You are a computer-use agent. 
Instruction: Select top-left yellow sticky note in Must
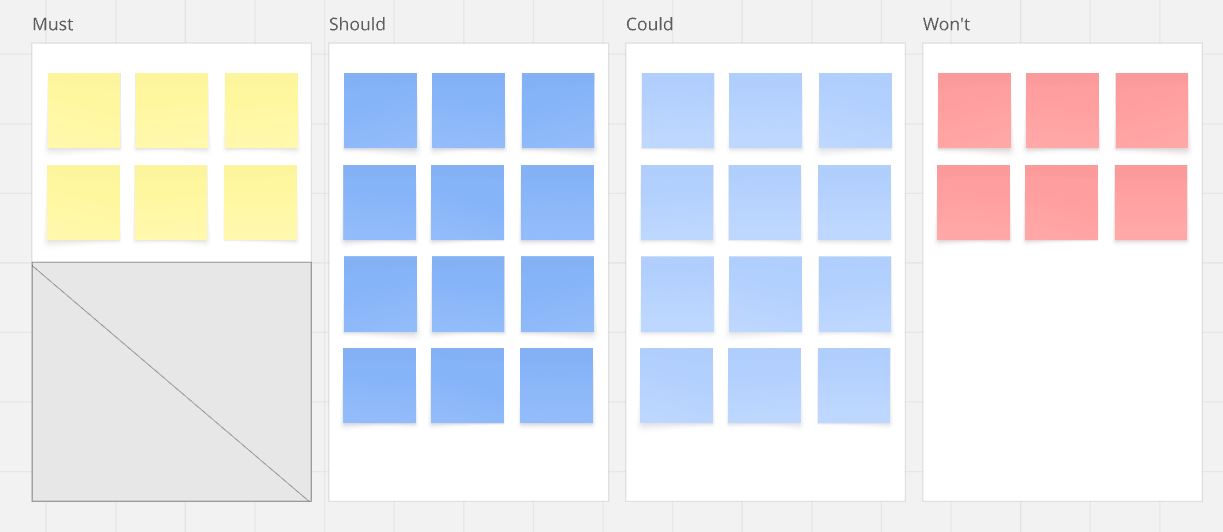(84, 110)
